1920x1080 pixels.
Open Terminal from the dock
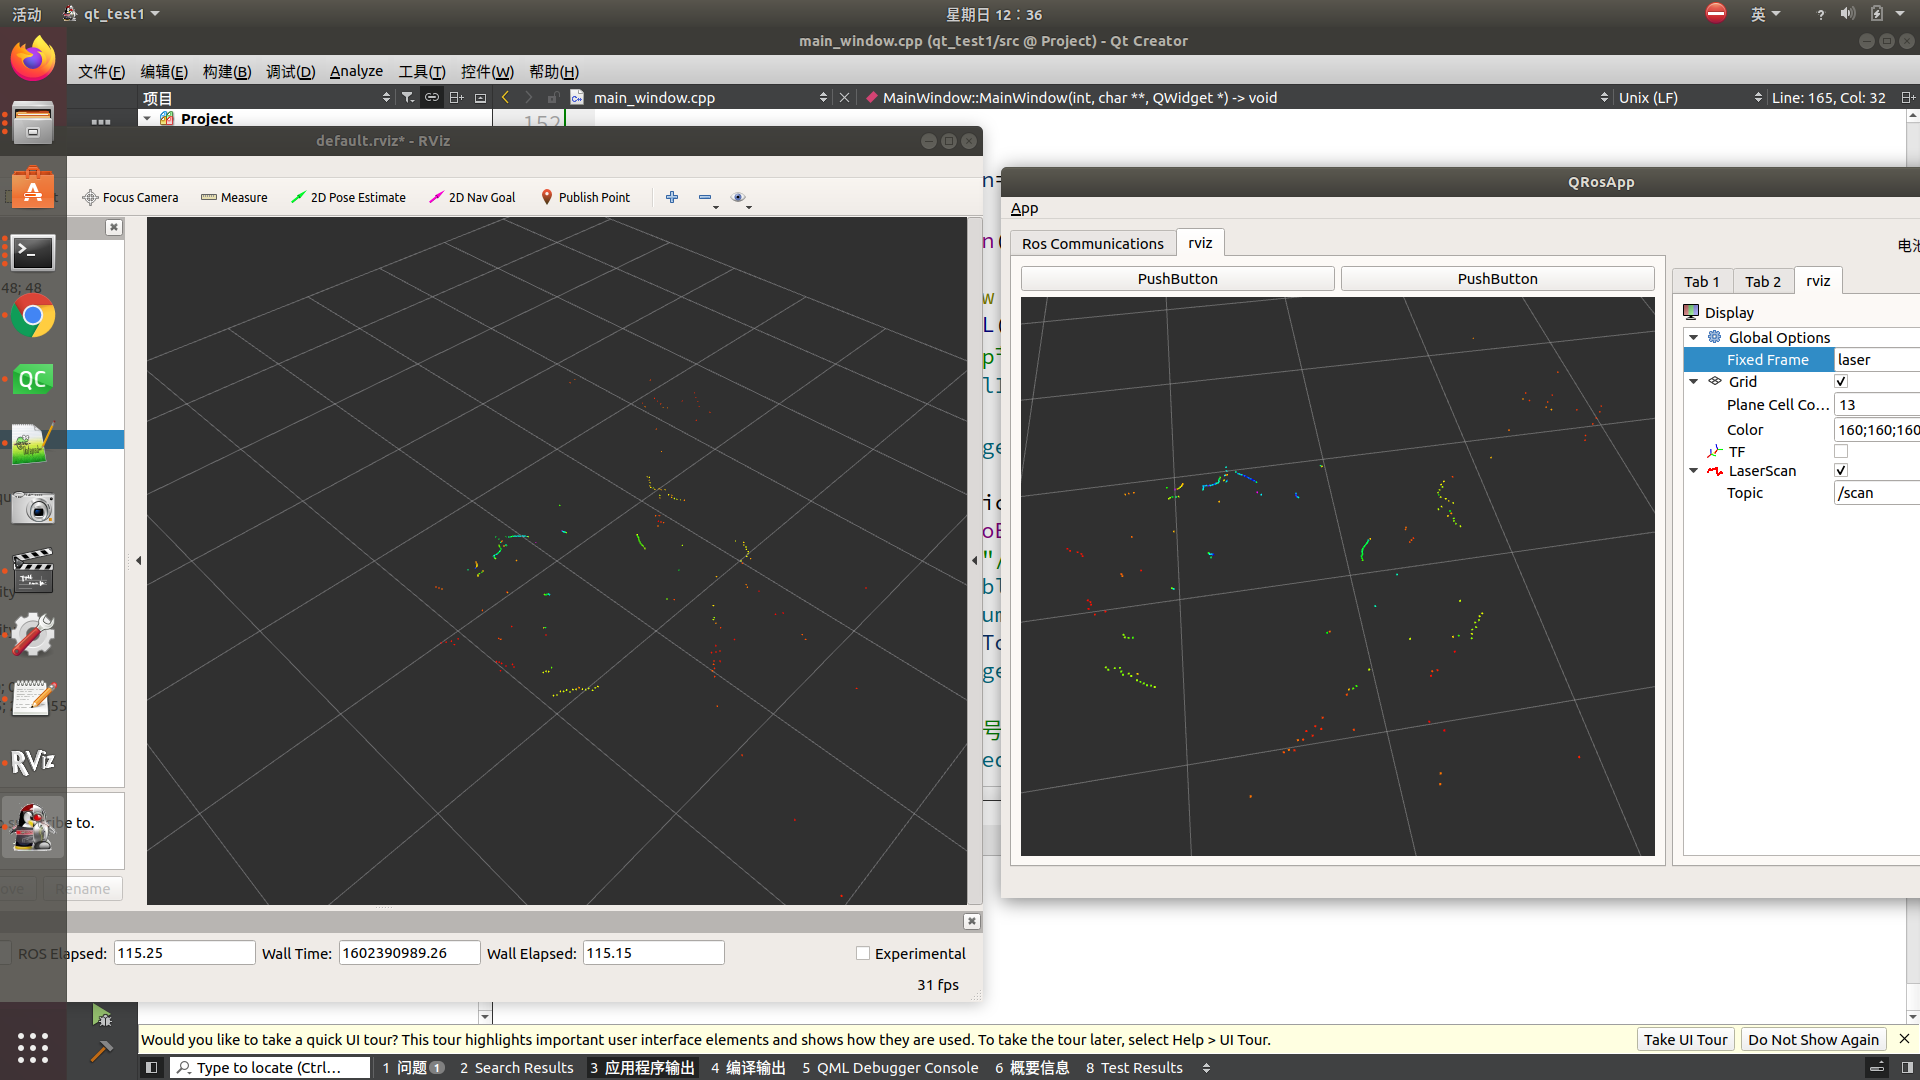tap(33, 252)
